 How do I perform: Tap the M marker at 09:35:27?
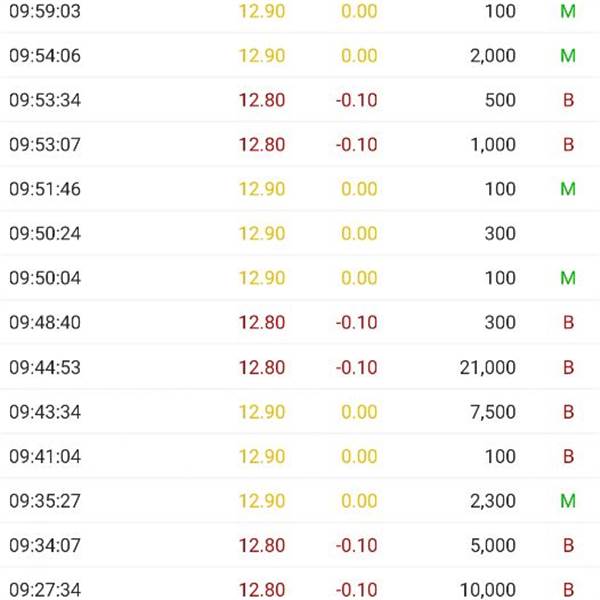[x=568, y=501]
